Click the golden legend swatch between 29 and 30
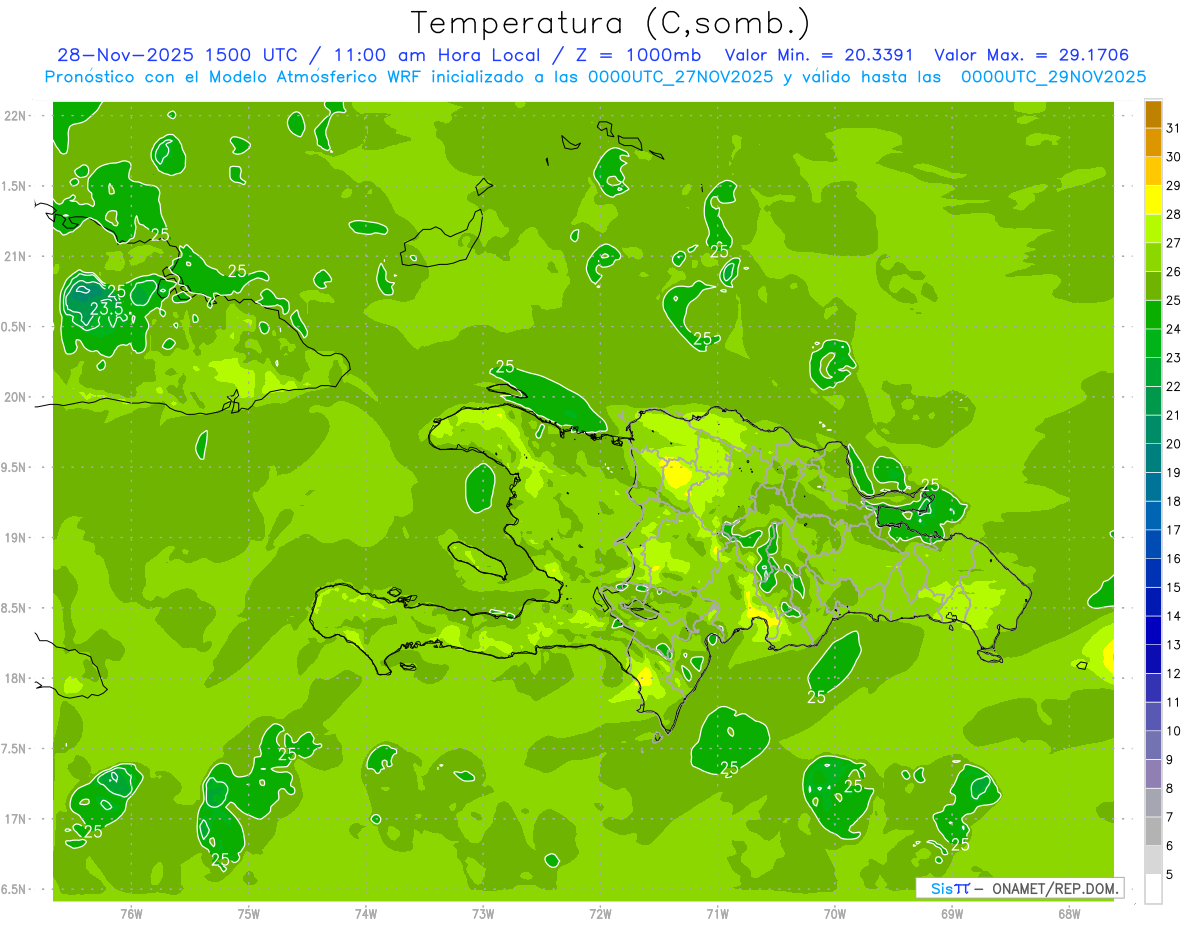This screenshot has height=927, width=1200. pyautogui.click(x=1153, y=172)
